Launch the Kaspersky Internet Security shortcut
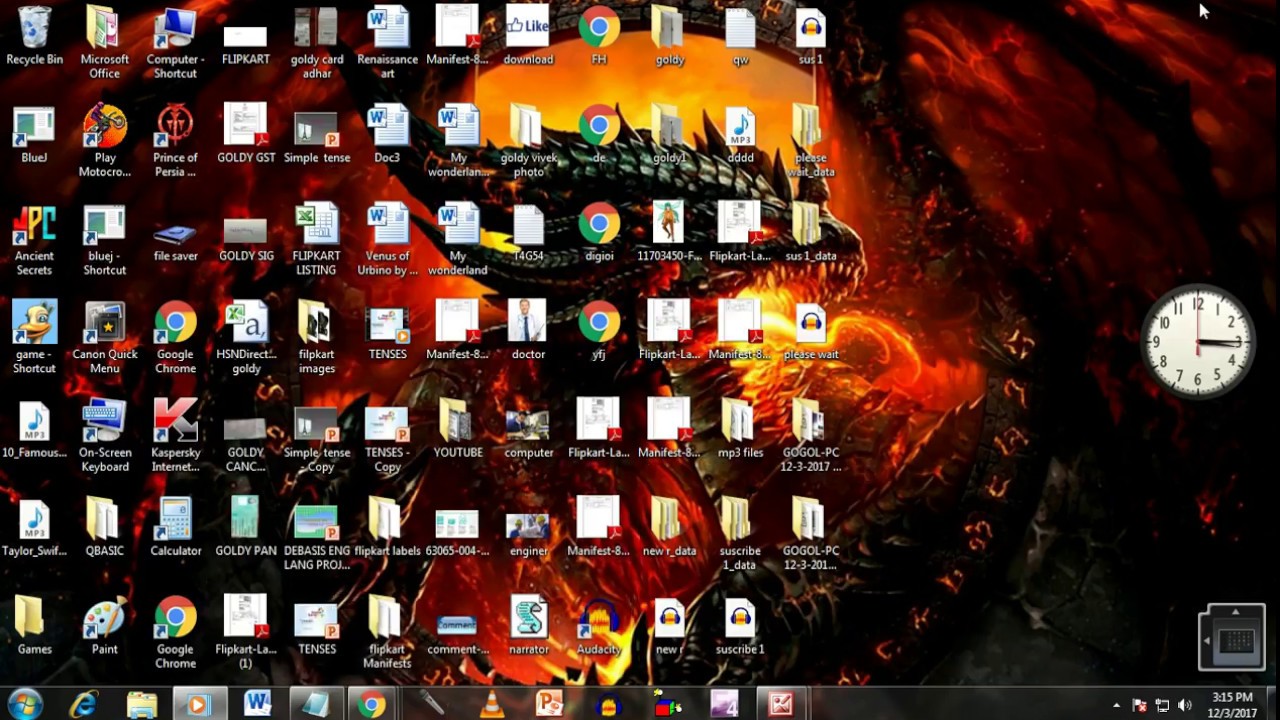Image resolution: width=1280 pixels, height=720 pixels. [175, 423]
